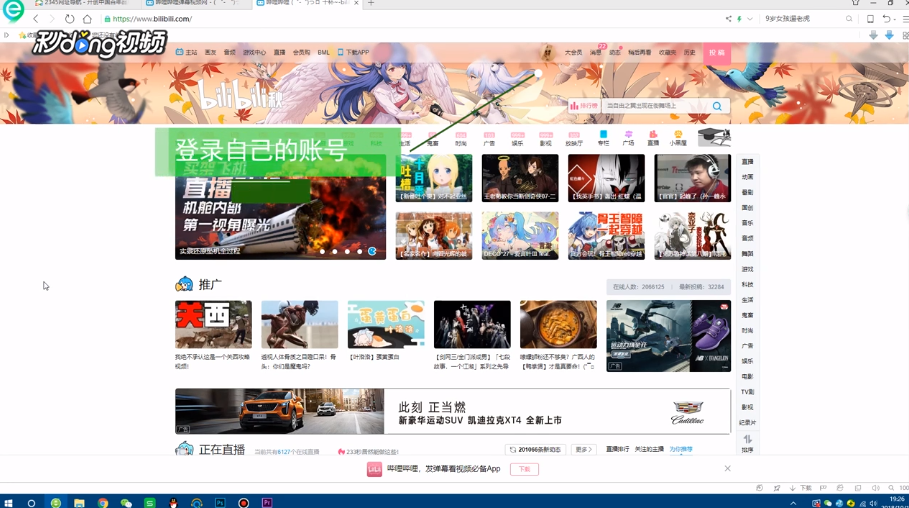Click the pink 投稿 upload button
This screenshot has height=508, width=909.
717,52
